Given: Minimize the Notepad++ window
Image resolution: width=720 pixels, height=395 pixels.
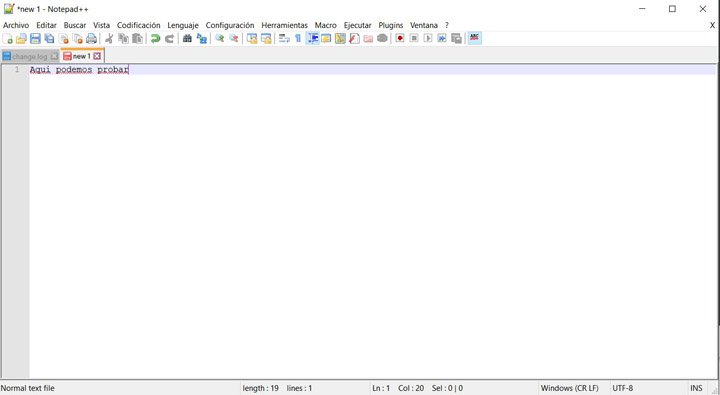Looking at the screenshot, I should [642, 9].
